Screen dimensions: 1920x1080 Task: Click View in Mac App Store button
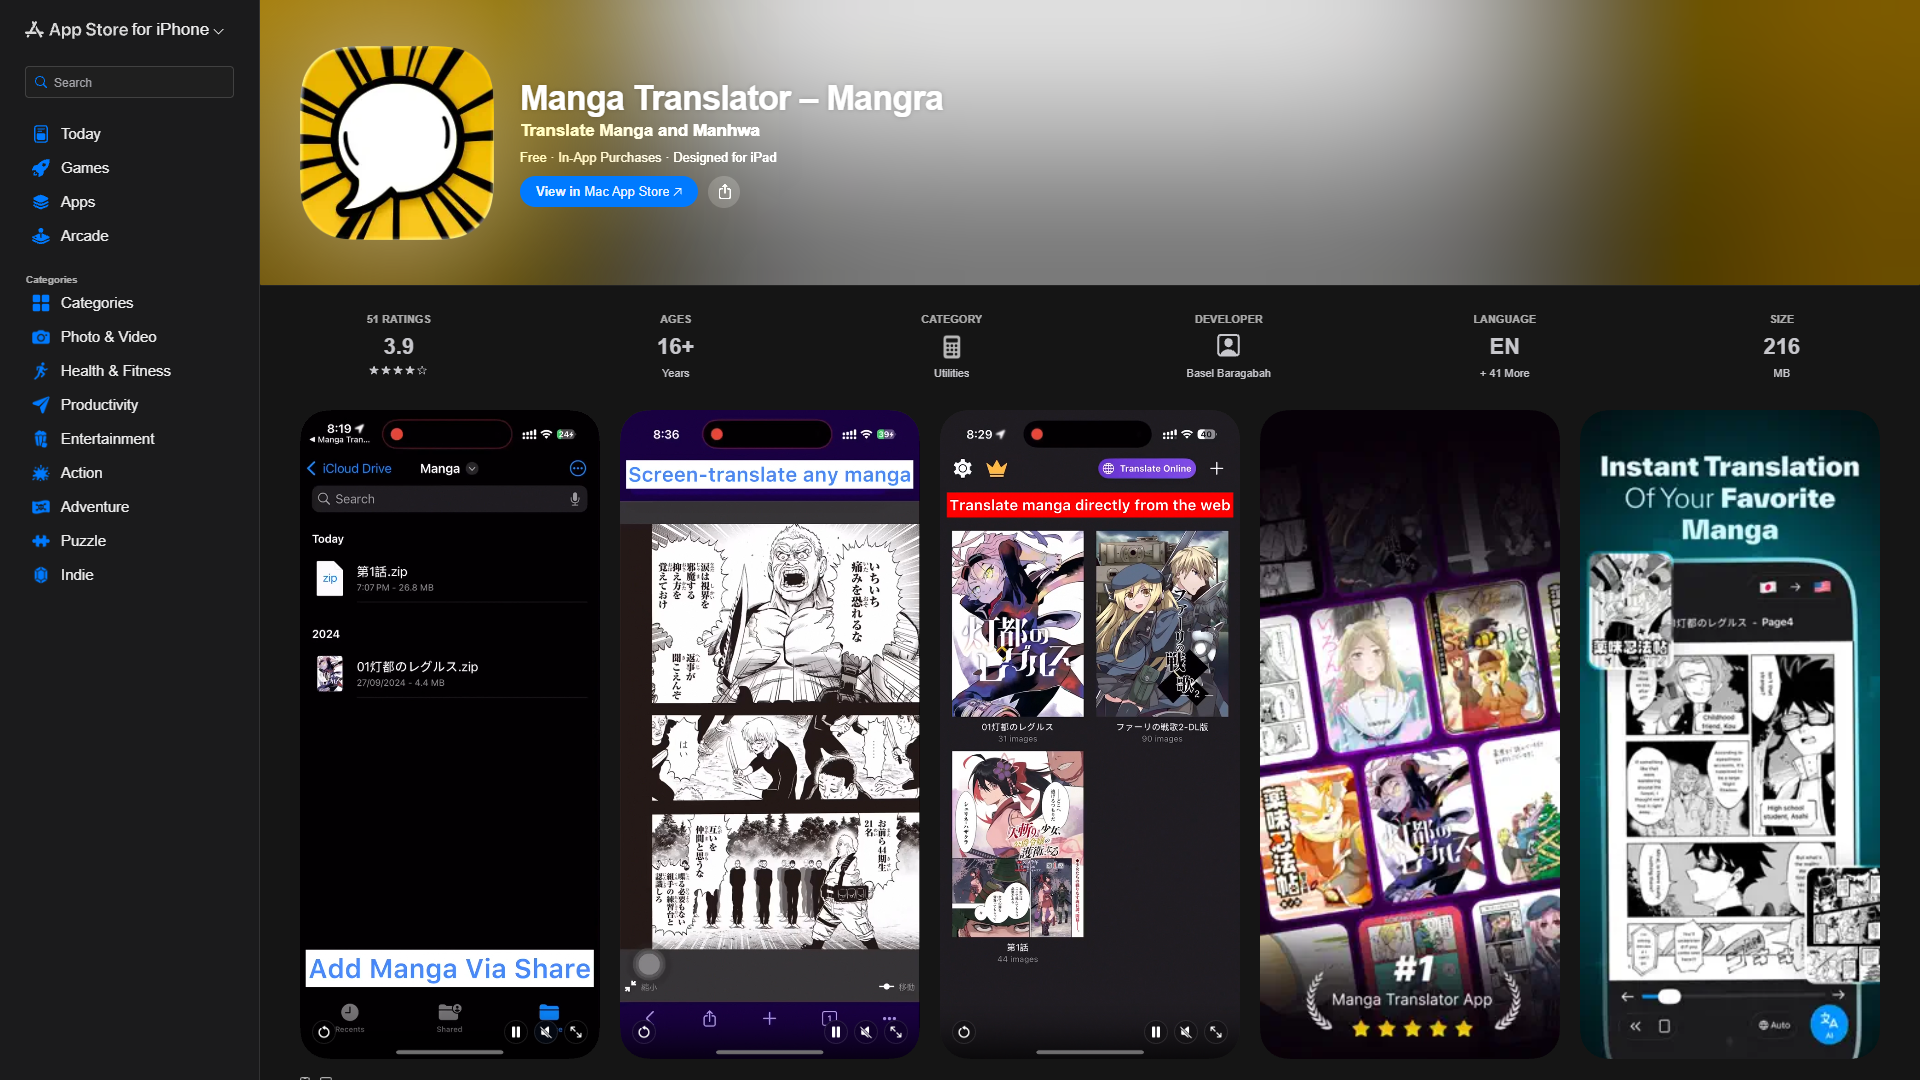[x=608, y=192]
